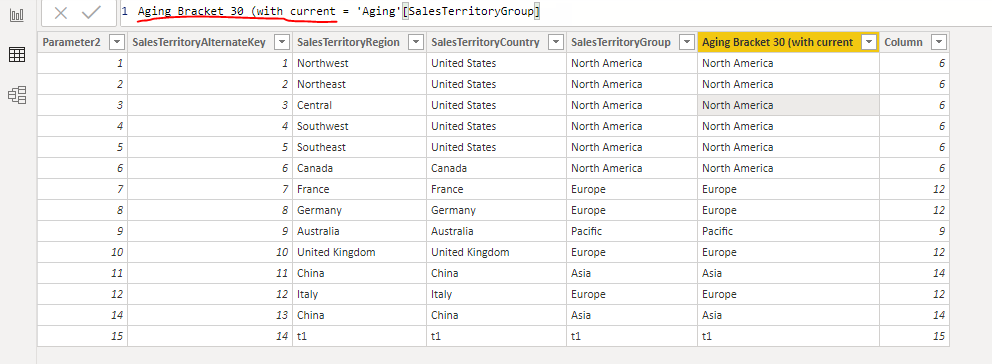Click the Column value 9 cell

click(x=914, y=231)
